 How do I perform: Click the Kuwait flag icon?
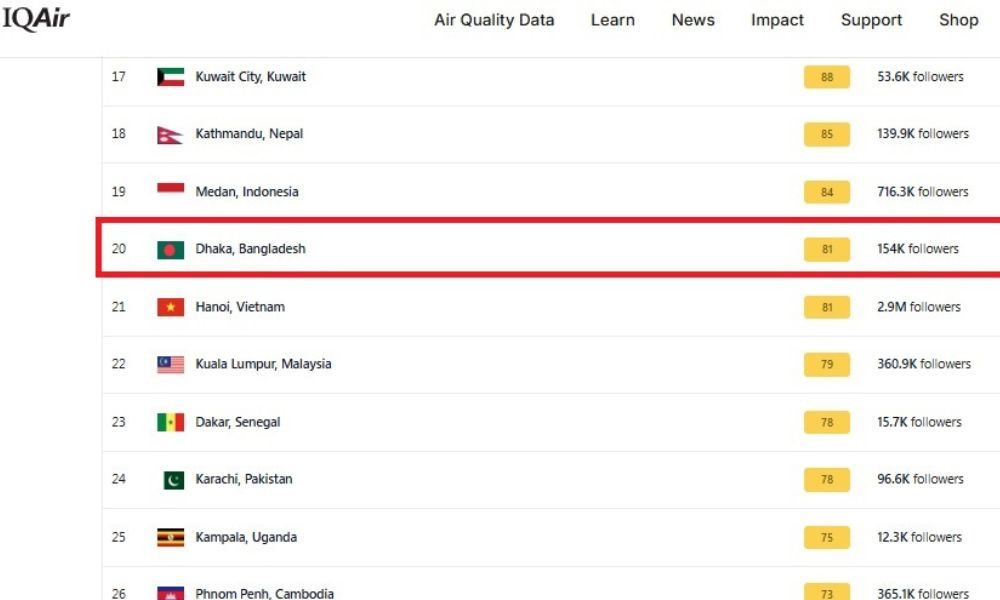[x=170, y=77]
